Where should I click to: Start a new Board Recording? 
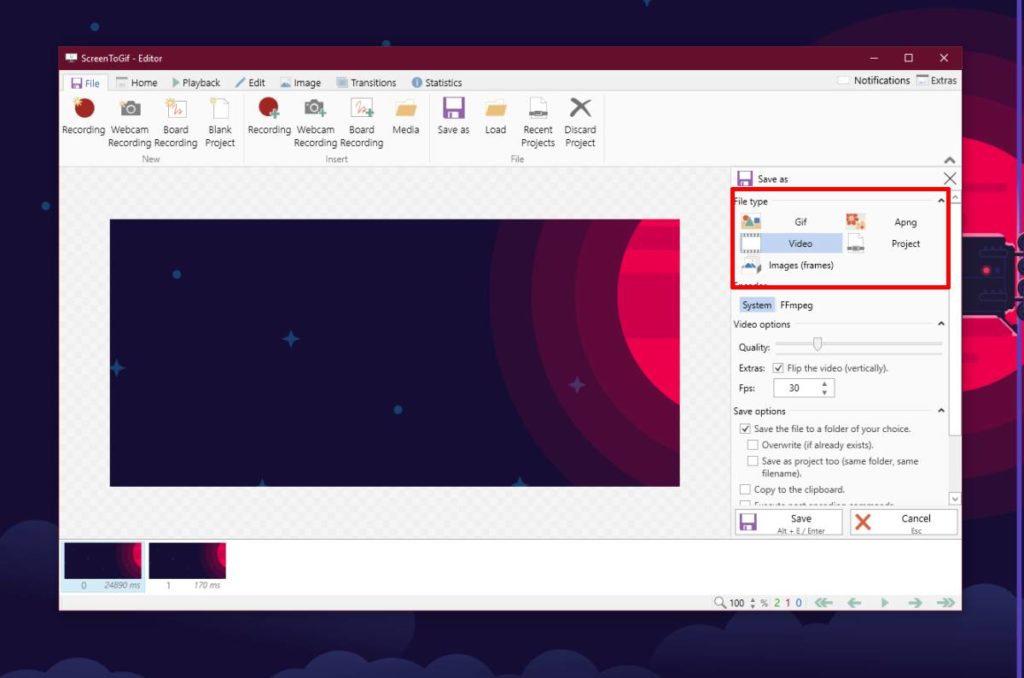point(176,120)
